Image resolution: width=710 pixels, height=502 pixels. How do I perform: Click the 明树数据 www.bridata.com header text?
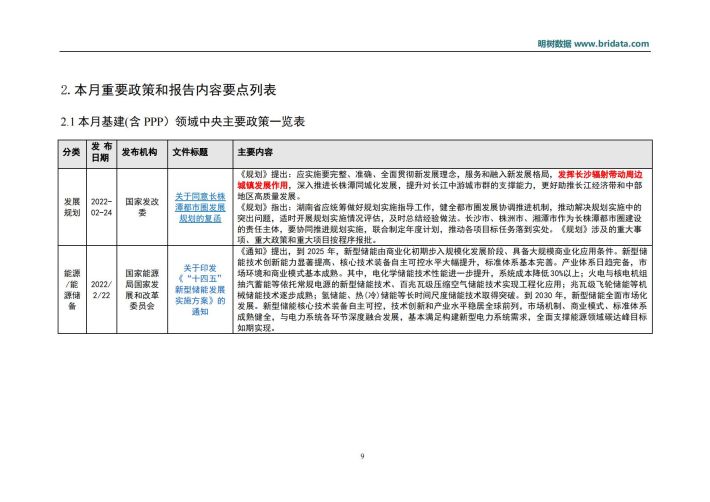593,44
